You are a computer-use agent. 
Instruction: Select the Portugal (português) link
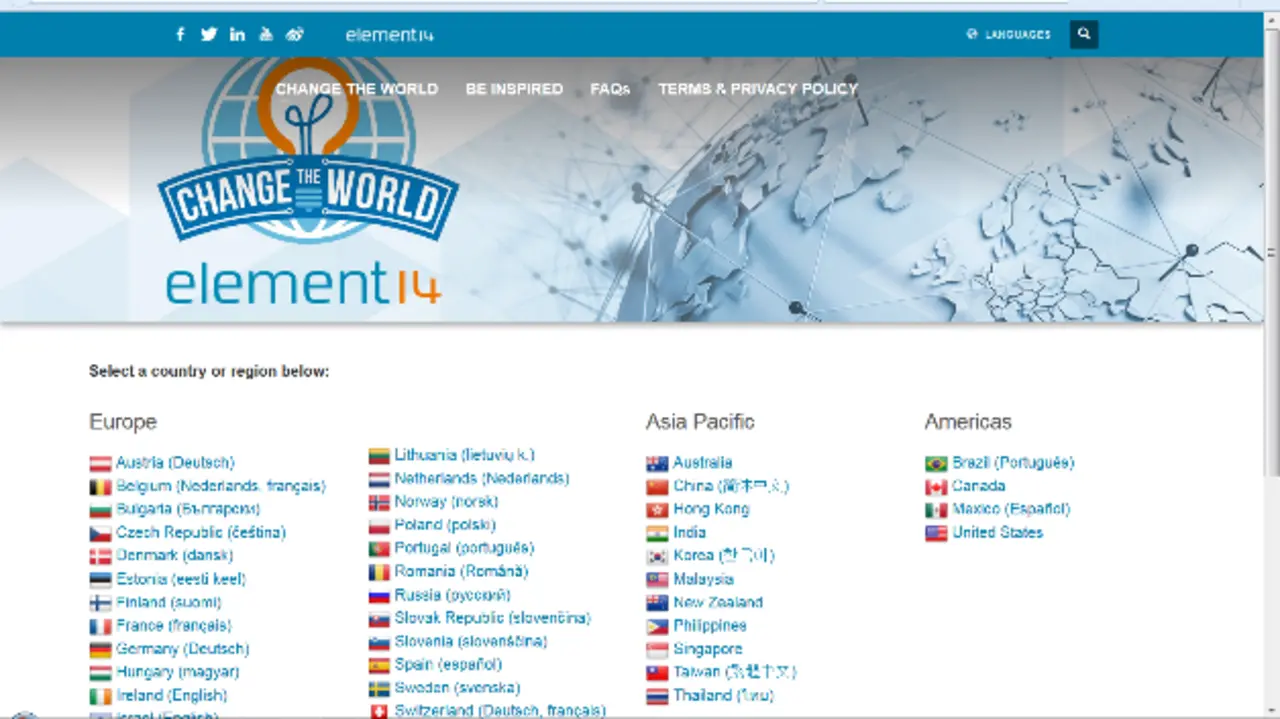(x=464, y=548)
